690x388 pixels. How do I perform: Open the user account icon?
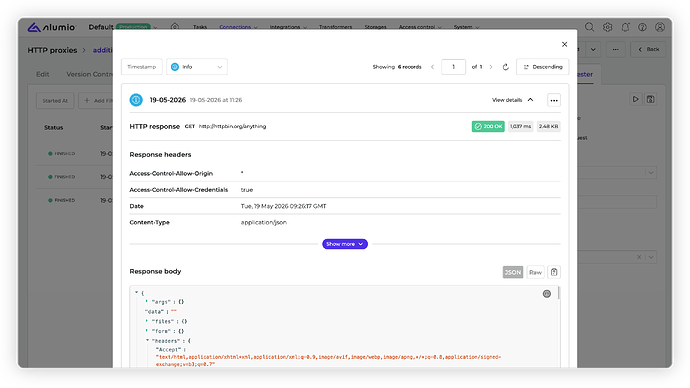(x=660, y=27)
